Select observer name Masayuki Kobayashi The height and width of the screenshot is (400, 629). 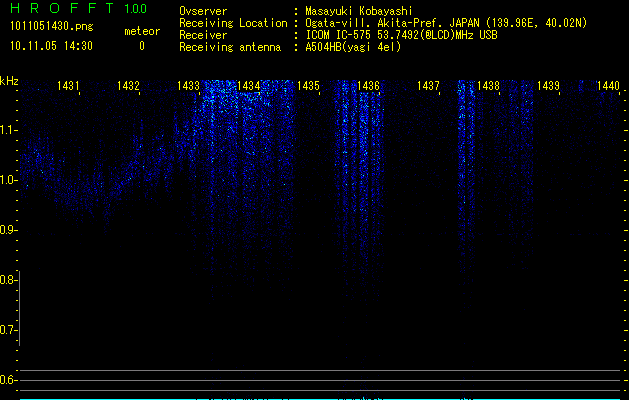tap(359, 12)
